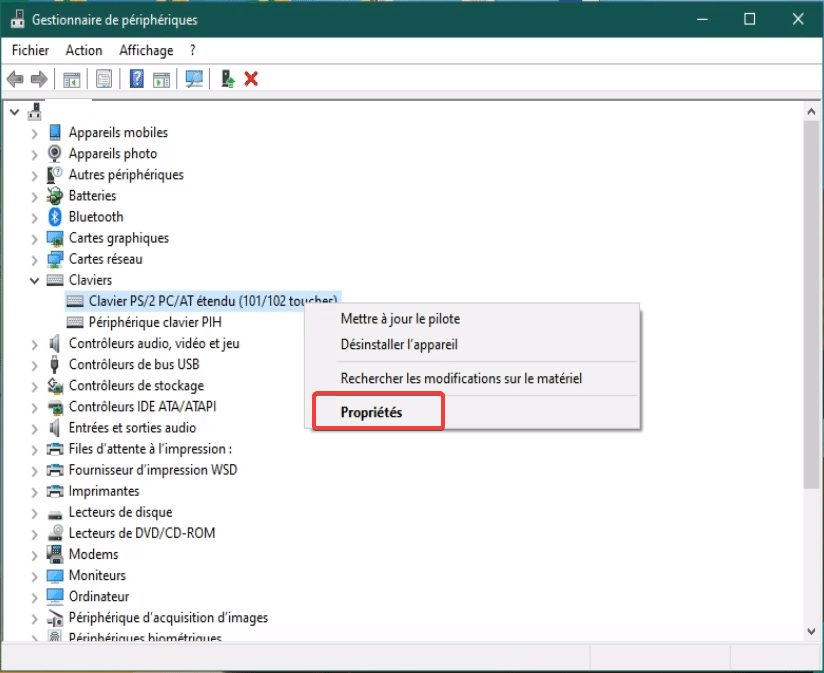824x673 pixels.
Task: Click the vertical scrollbar down arrow
Action: click(x=810, y=630)
